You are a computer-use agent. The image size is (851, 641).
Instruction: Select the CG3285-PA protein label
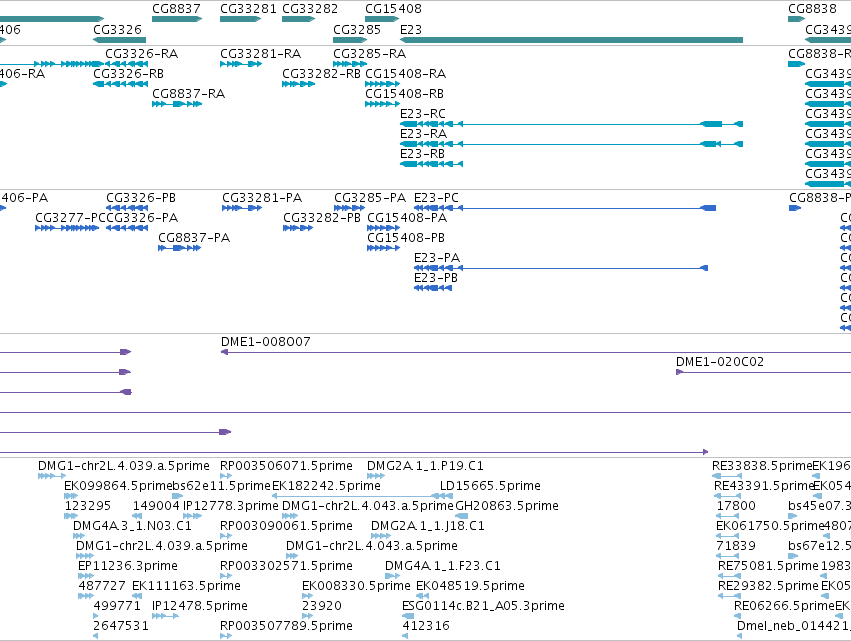[x=370, y=198]
